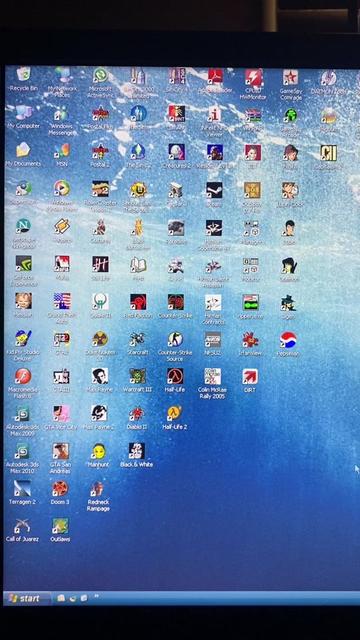Image resolution: width=360 pixels, height=640 pixels.
Task: Select the GameSpy Comrade icon
Action: click(290, 77)
